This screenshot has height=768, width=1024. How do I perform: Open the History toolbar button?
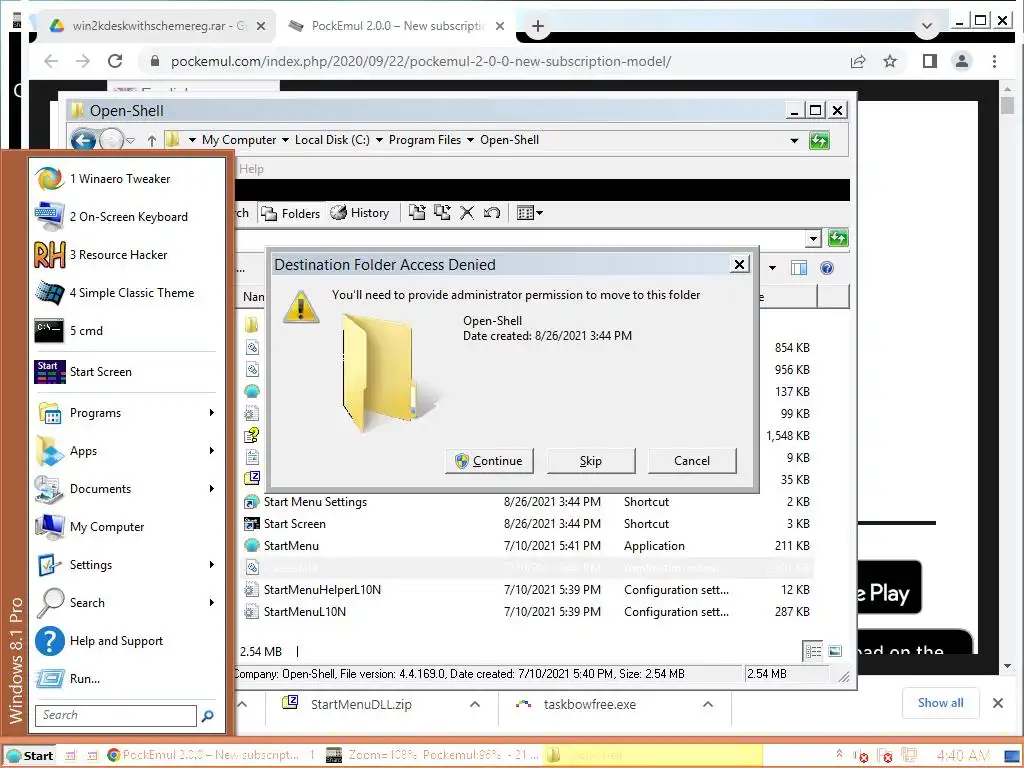[x=360, y=213]
